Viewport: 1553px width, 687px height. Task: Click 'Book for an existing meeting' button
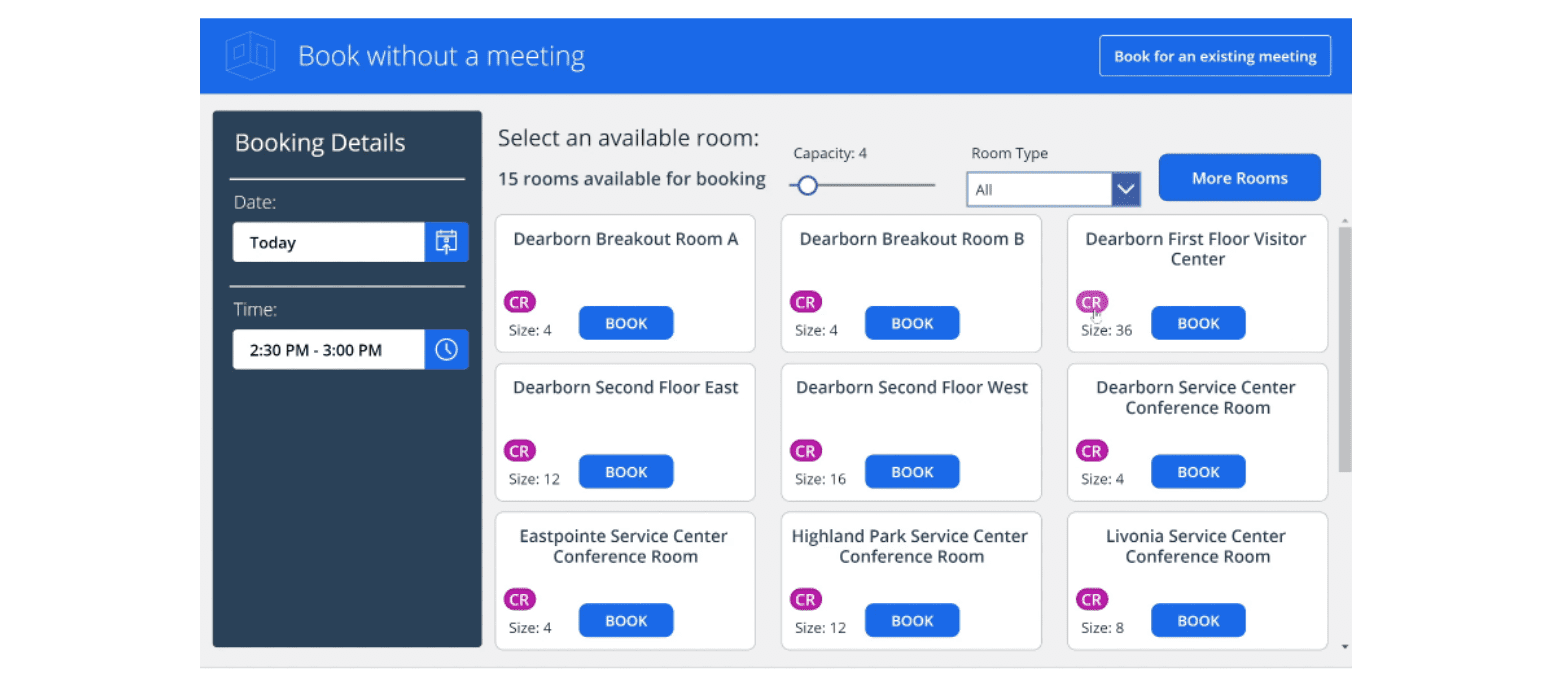coord(1214,56)
